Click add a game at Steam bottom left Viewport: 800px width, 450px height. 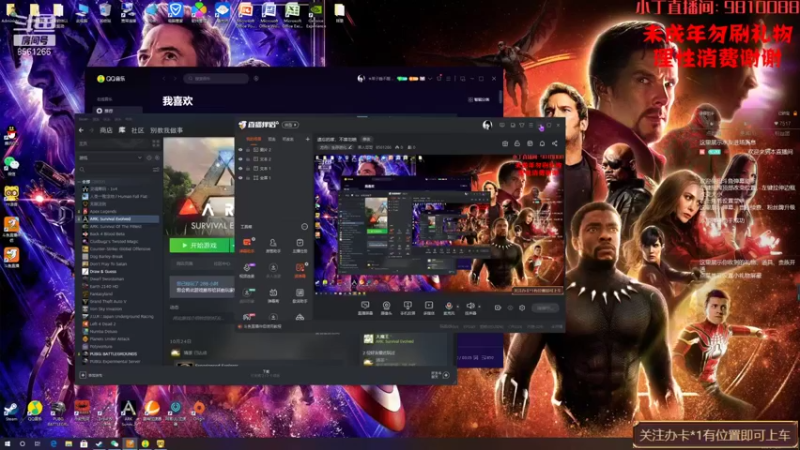[91, 376]
